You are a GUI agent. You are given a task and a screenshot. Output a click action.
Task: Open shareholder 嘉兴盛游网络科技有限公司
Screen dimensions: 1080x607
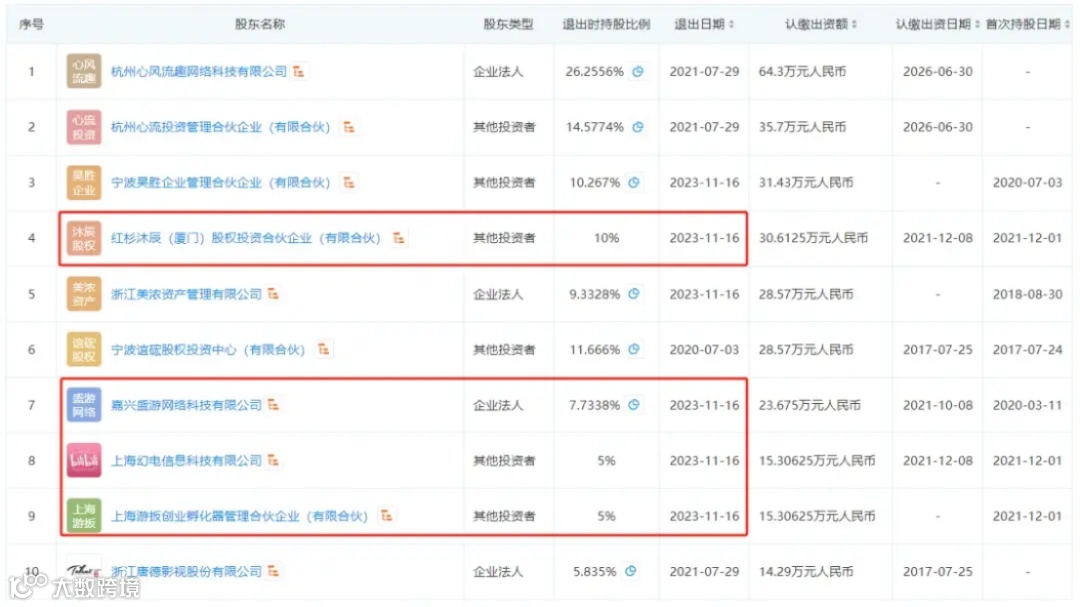click(186, 405)
